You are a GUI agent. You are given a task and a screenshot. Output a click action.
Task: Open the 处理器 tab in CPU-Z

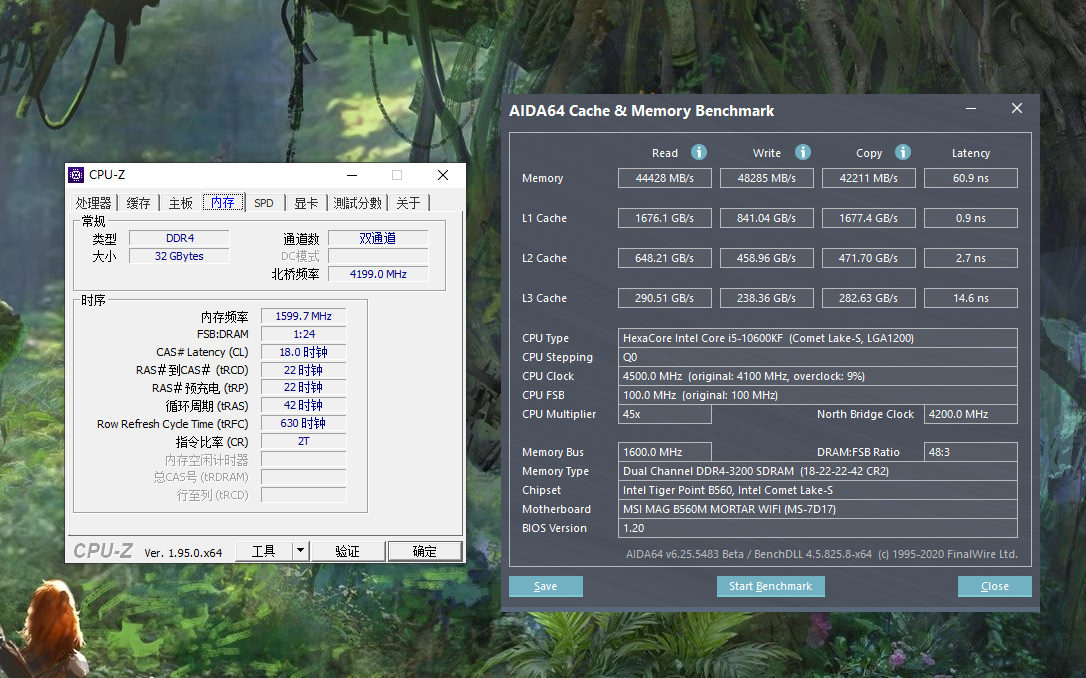(94, 203)
